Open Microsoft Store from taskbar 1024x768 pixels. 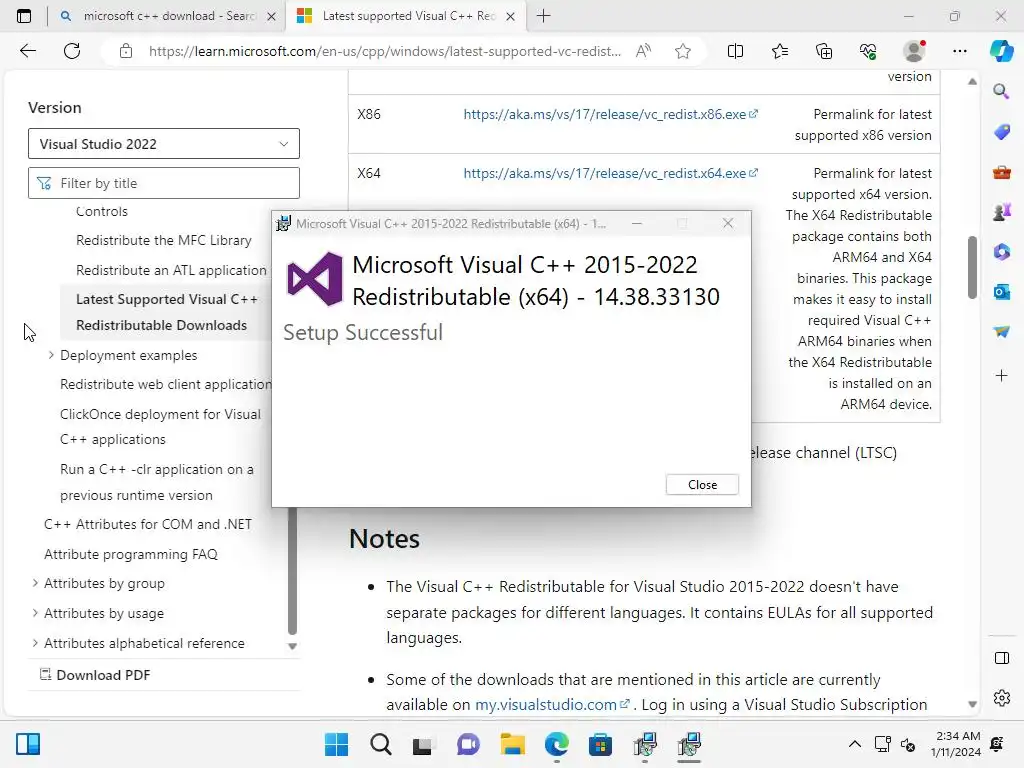(x=600, y=744)
